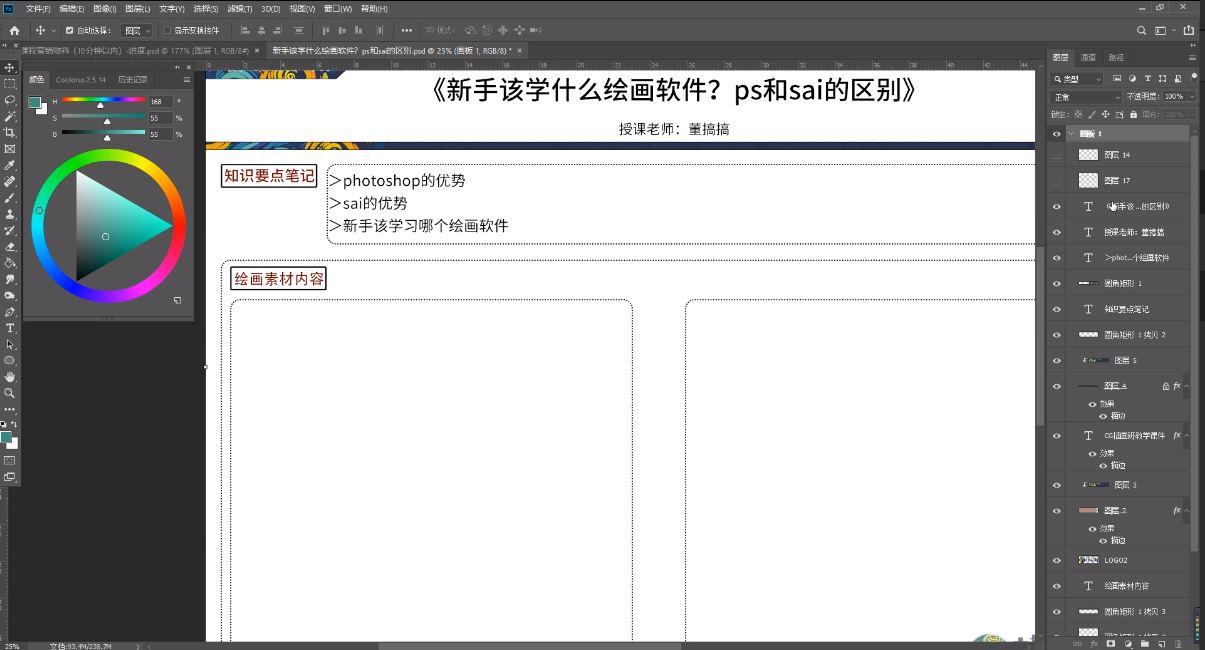Click lock position icon in Layers panel

1105,114
